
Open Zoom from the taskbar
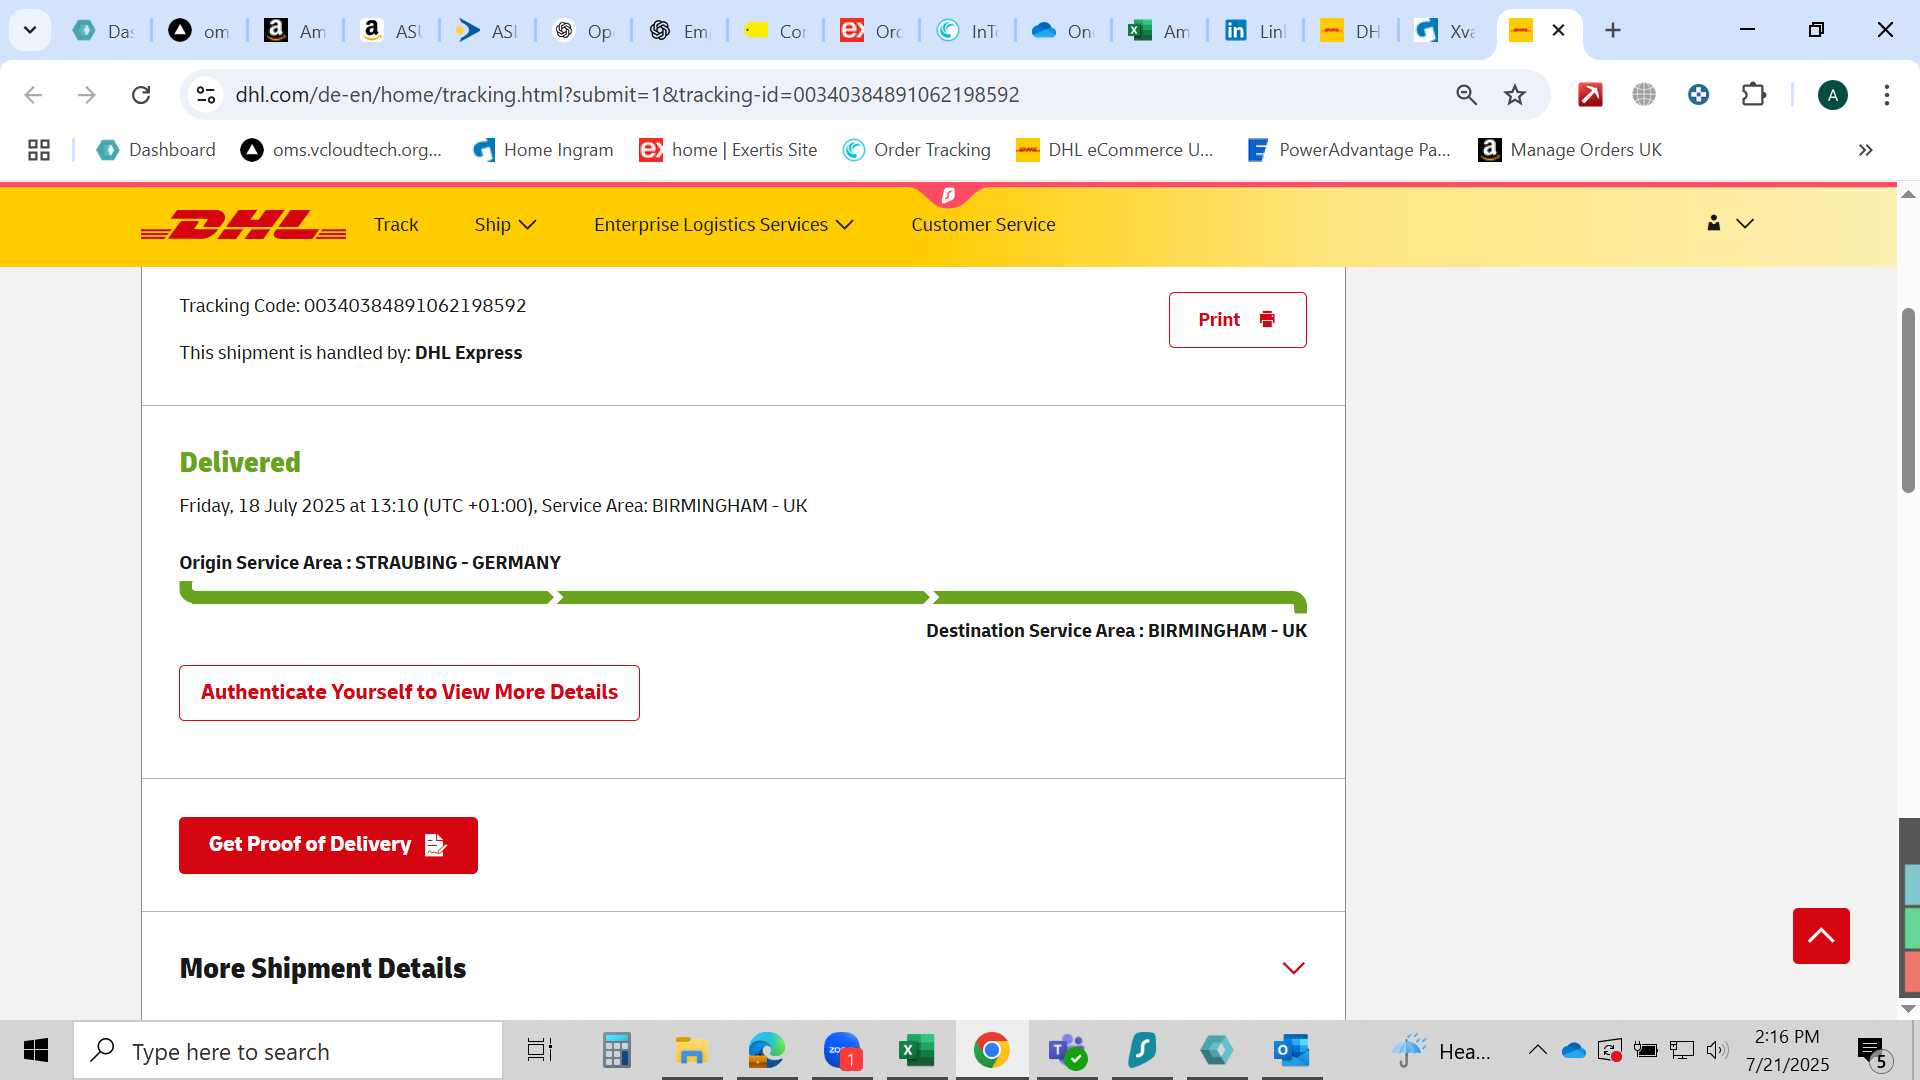(842, 1051)
